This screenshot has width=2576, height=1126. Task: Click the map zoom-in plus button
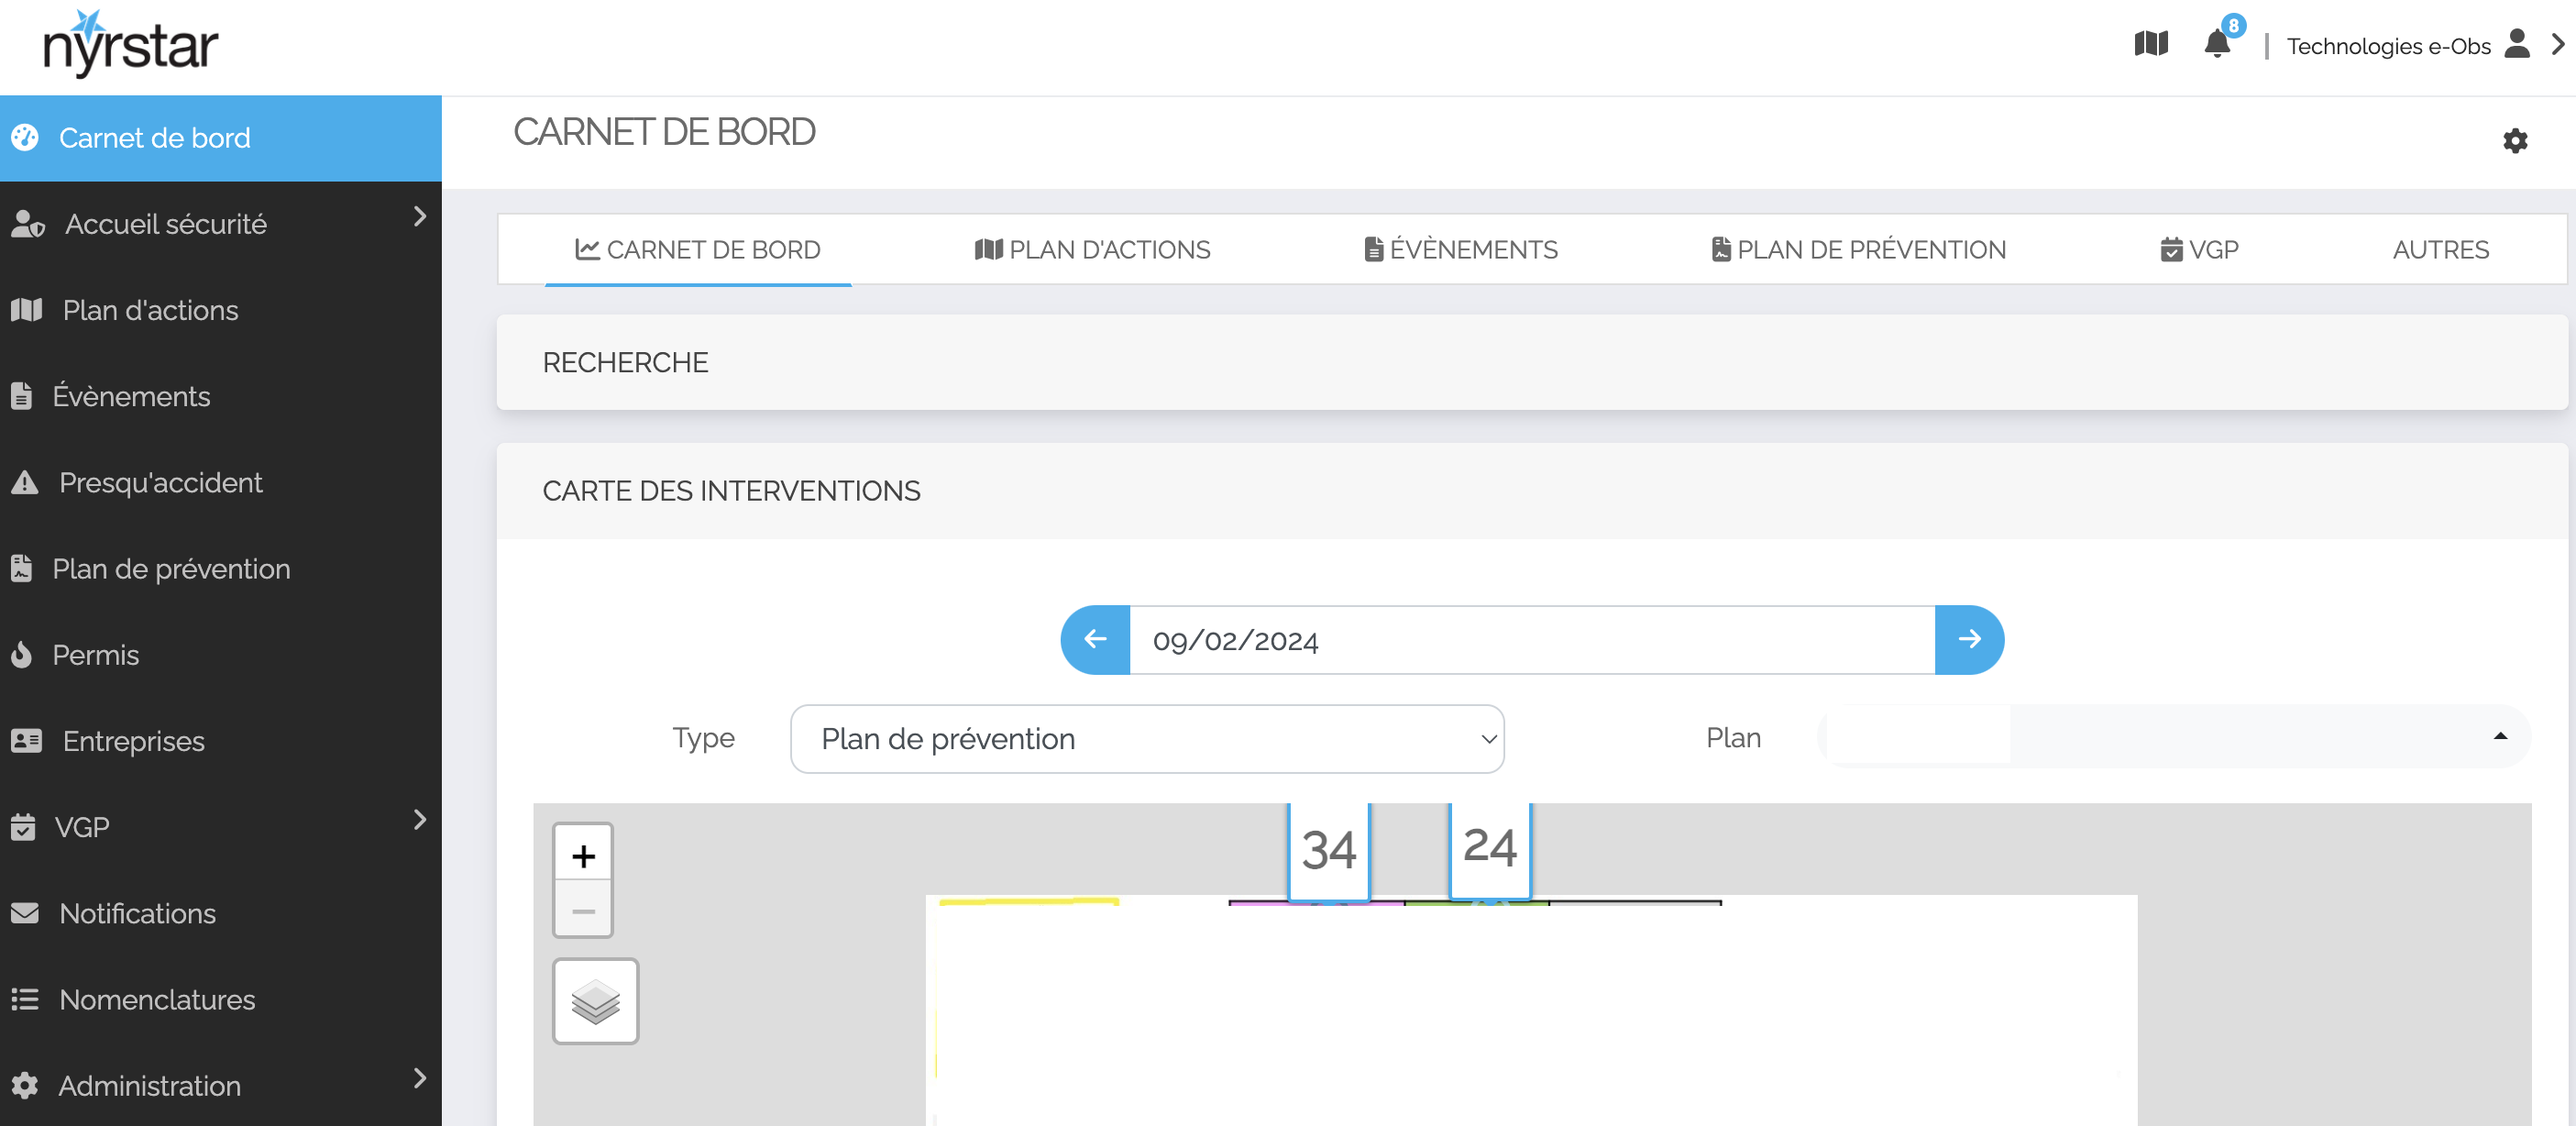click(x=583, y=855)
